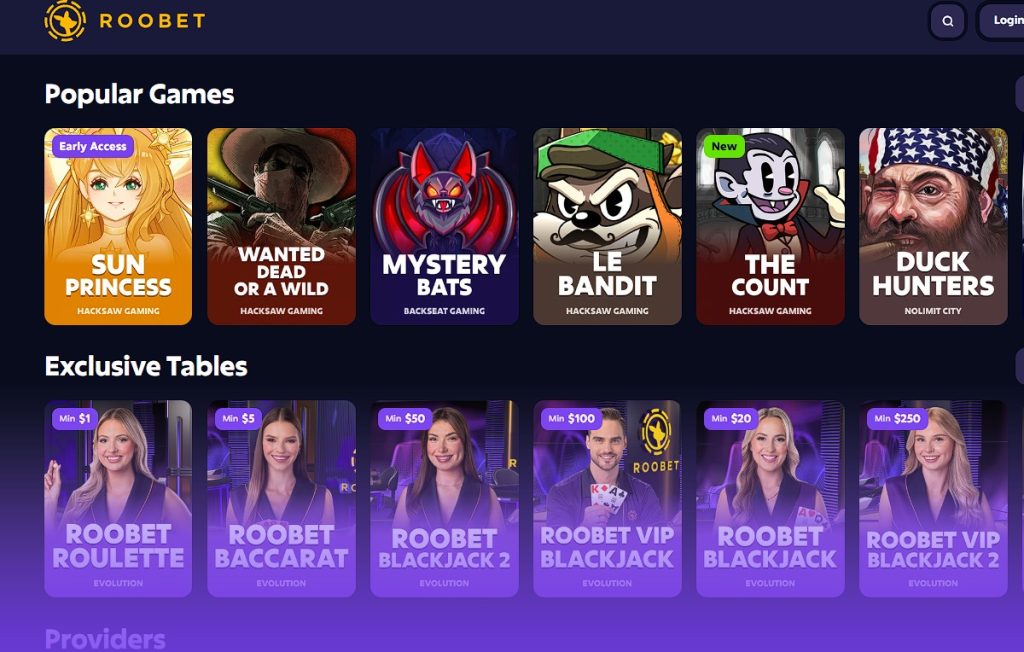The width and height of the screenshot is (1024, 652).
Task: Open The Count game tile
Action: coord(770,226)
